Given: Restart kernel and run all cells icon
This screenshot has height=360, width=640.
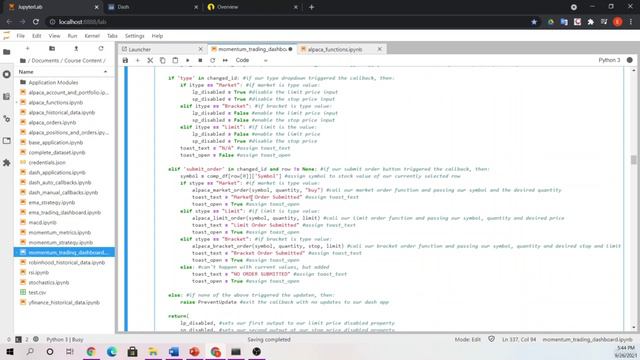Looking at the screenshot, I should pyautogui.click(x=225, y=60).
